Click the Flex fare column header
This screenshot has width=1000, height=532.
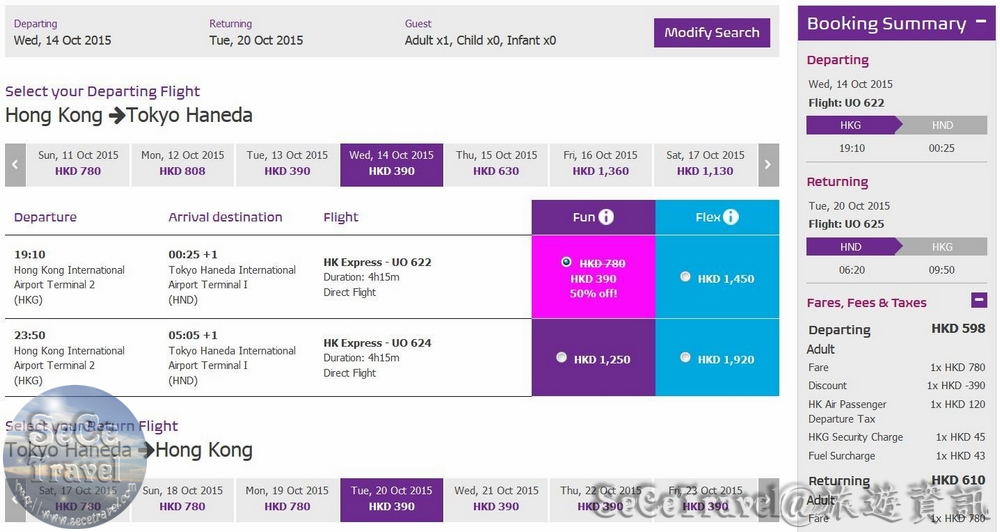[717, 217]
